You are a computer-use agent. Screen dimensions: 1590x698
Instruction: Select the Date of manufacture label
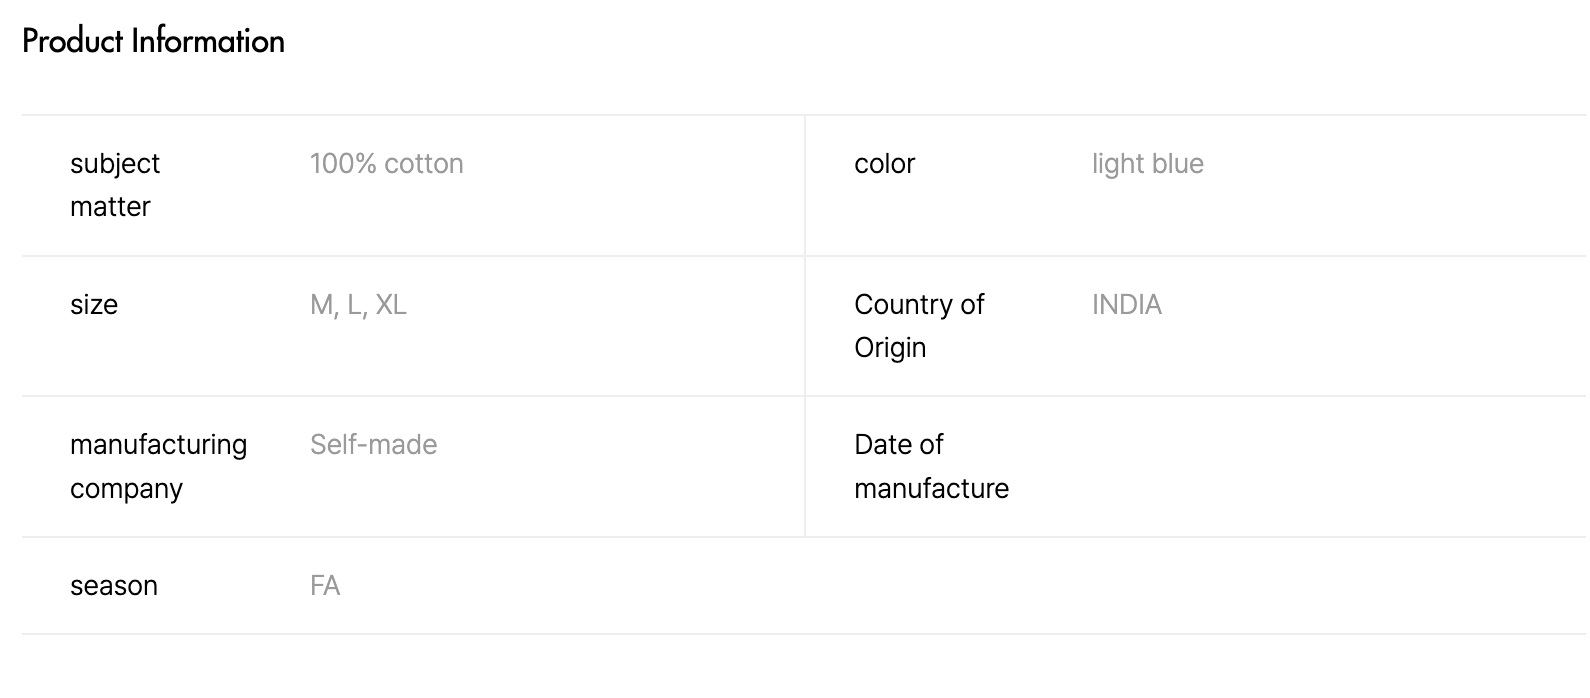coord(931,467)
